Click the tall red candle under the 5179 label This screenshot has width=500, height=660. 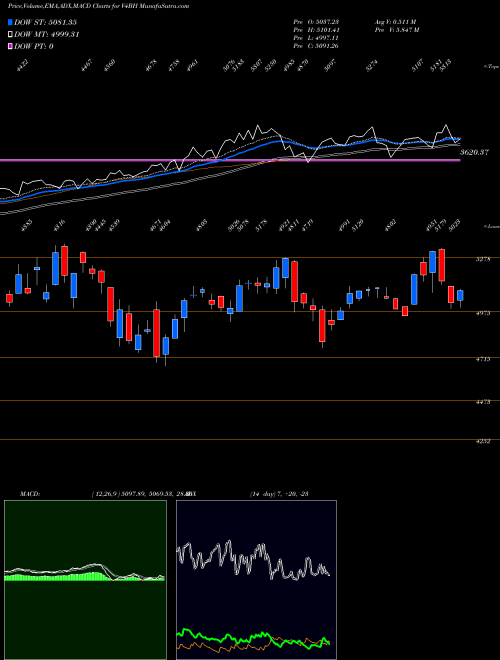441,265
